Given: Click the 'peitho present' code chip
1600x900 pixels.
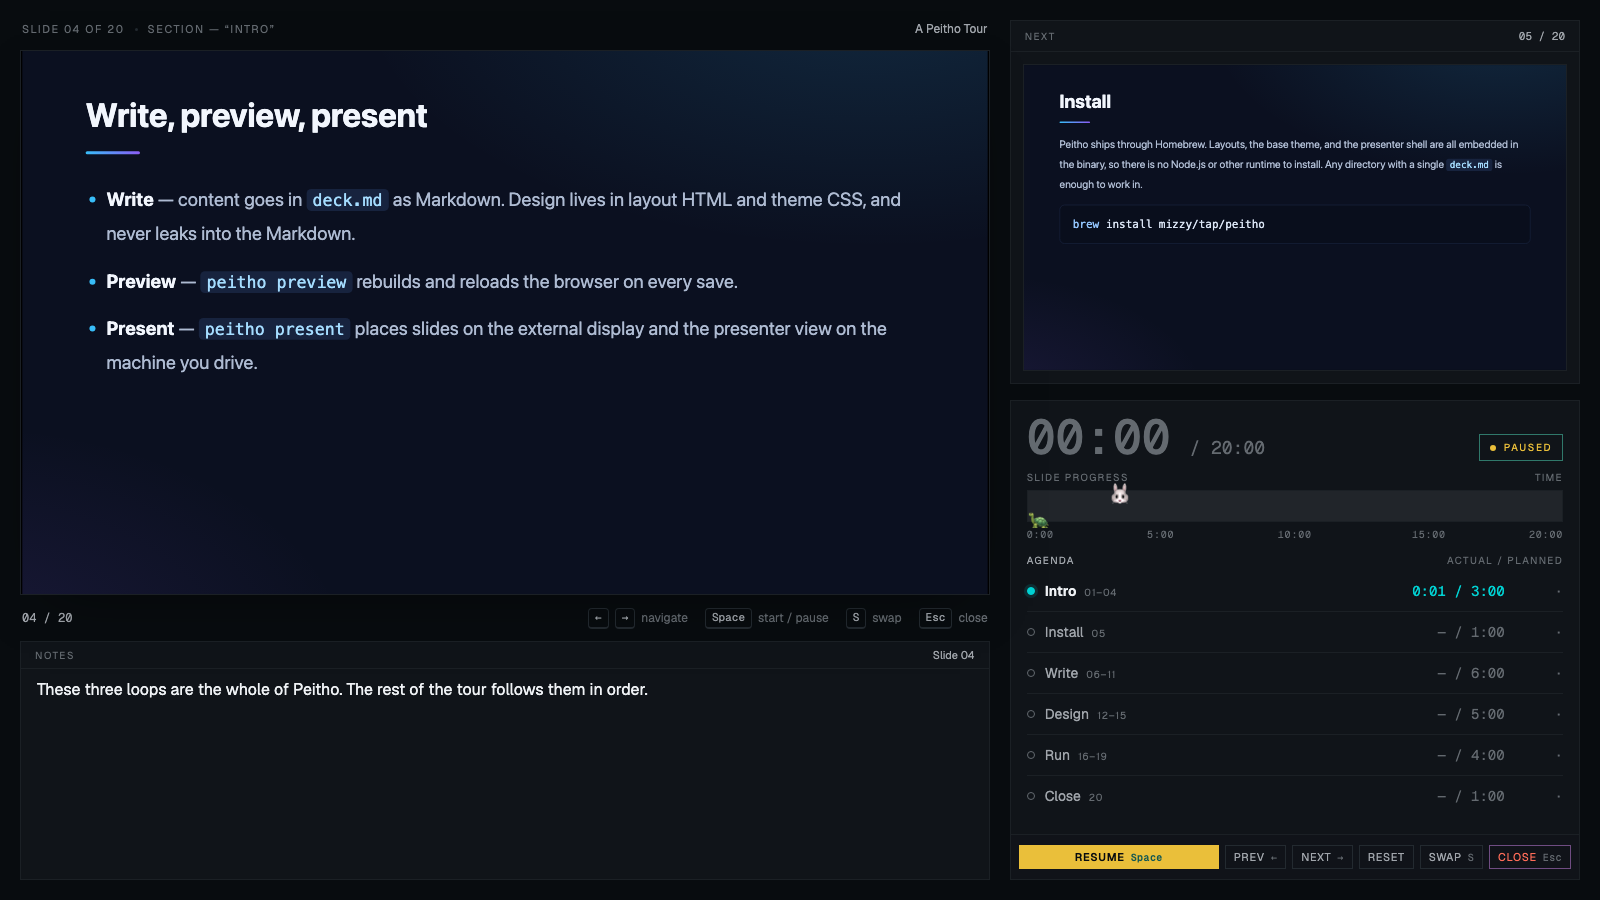Looking at the screenshot, I should (274, 329).
